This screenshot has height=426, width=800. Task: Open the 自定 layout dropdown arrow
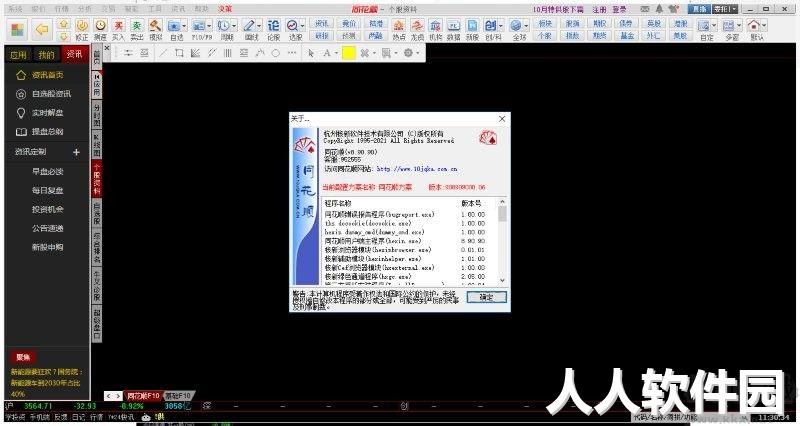[x=714, y=25]
